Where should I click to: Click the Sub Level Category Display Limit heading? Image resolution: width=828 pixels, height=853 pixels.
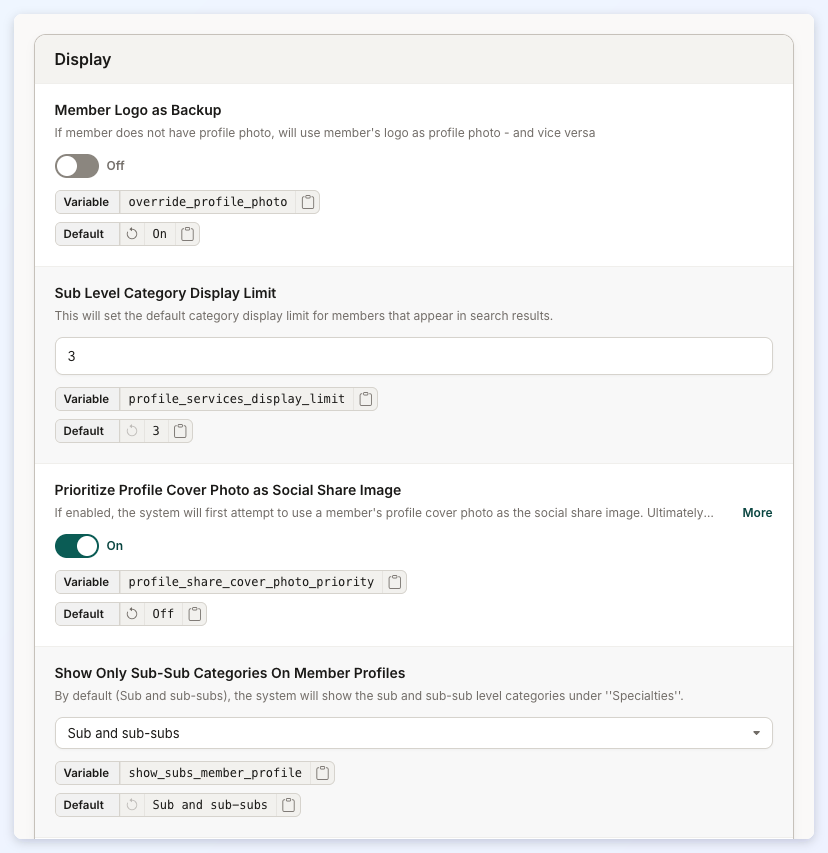(x=165, y=293)
